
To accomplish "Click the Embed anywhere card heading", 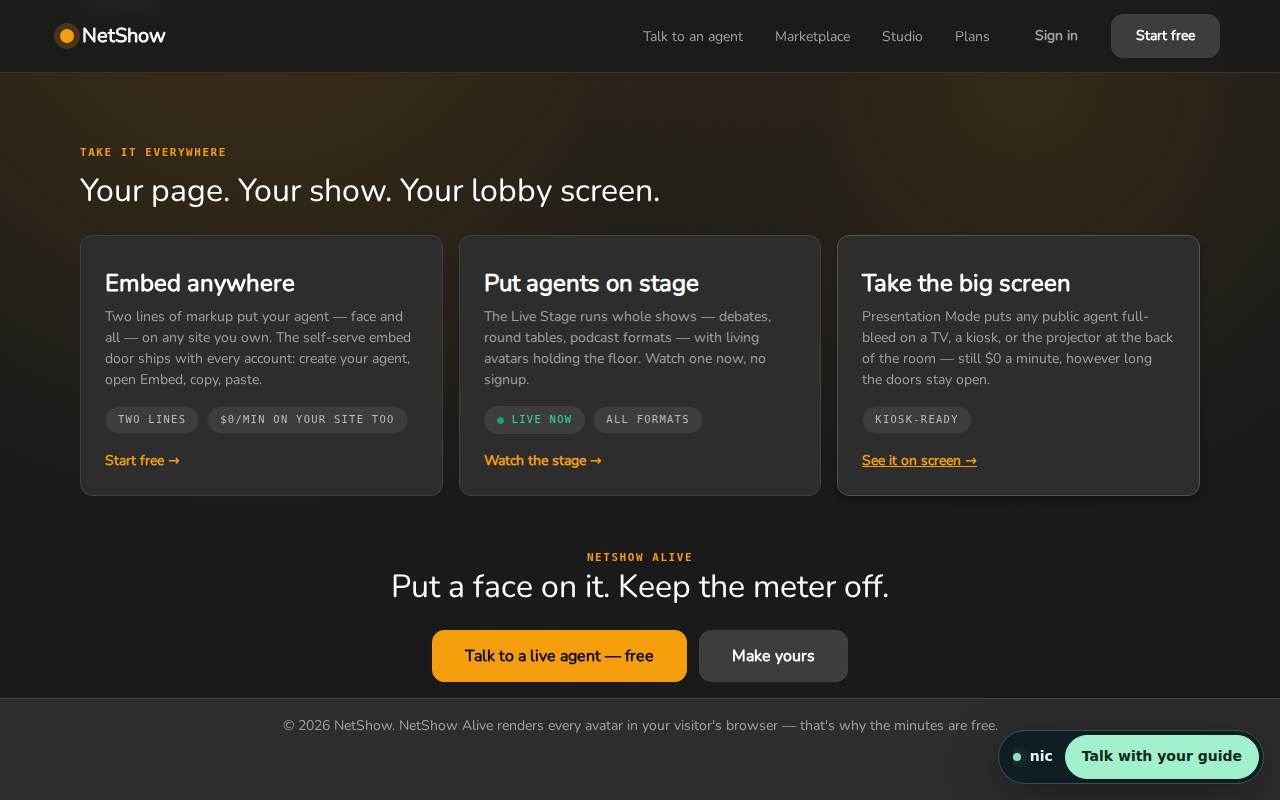I will 200,283.
